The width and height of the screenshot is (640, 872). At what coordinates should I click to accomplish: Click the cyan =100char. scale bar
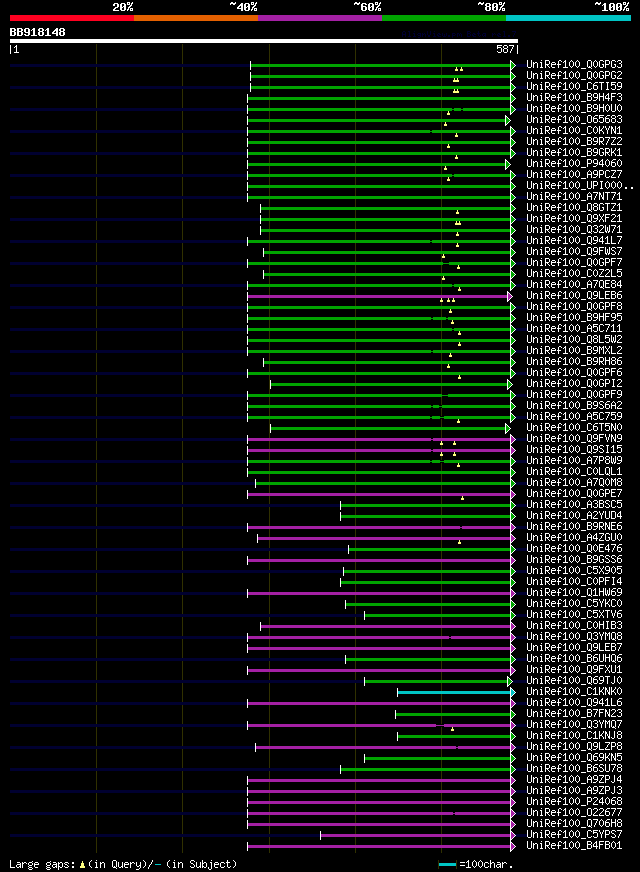(447, 864)
